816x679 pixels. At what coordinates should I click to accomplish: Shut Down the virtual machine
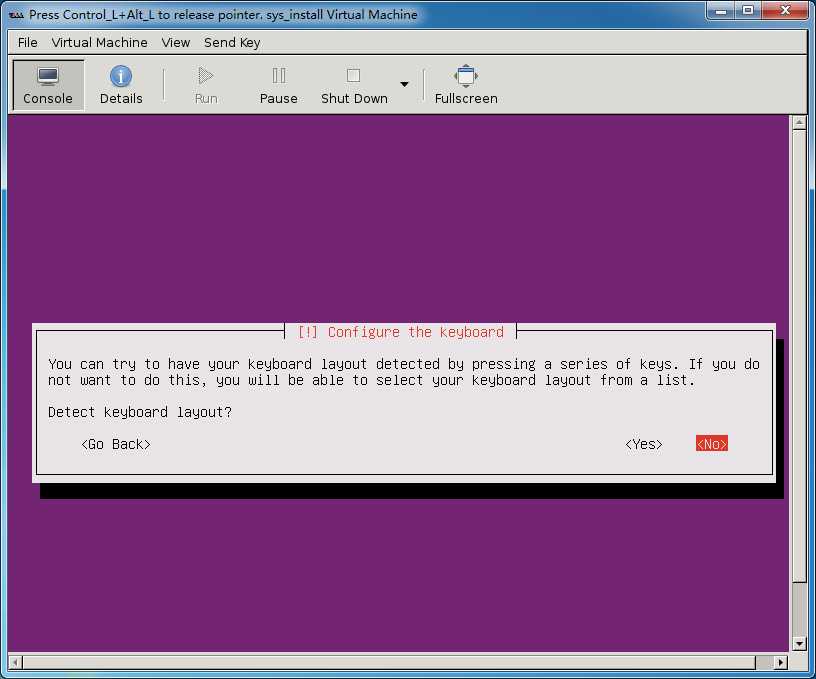pyautogui.click(x=354, y=85)
